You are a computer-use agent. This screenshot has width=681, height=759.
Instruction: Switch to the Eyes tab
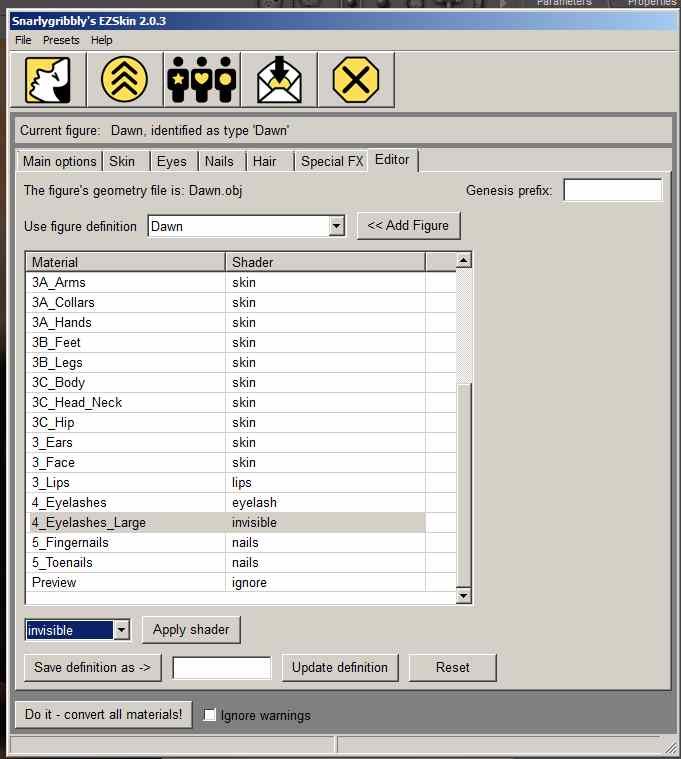pos(172,162)
